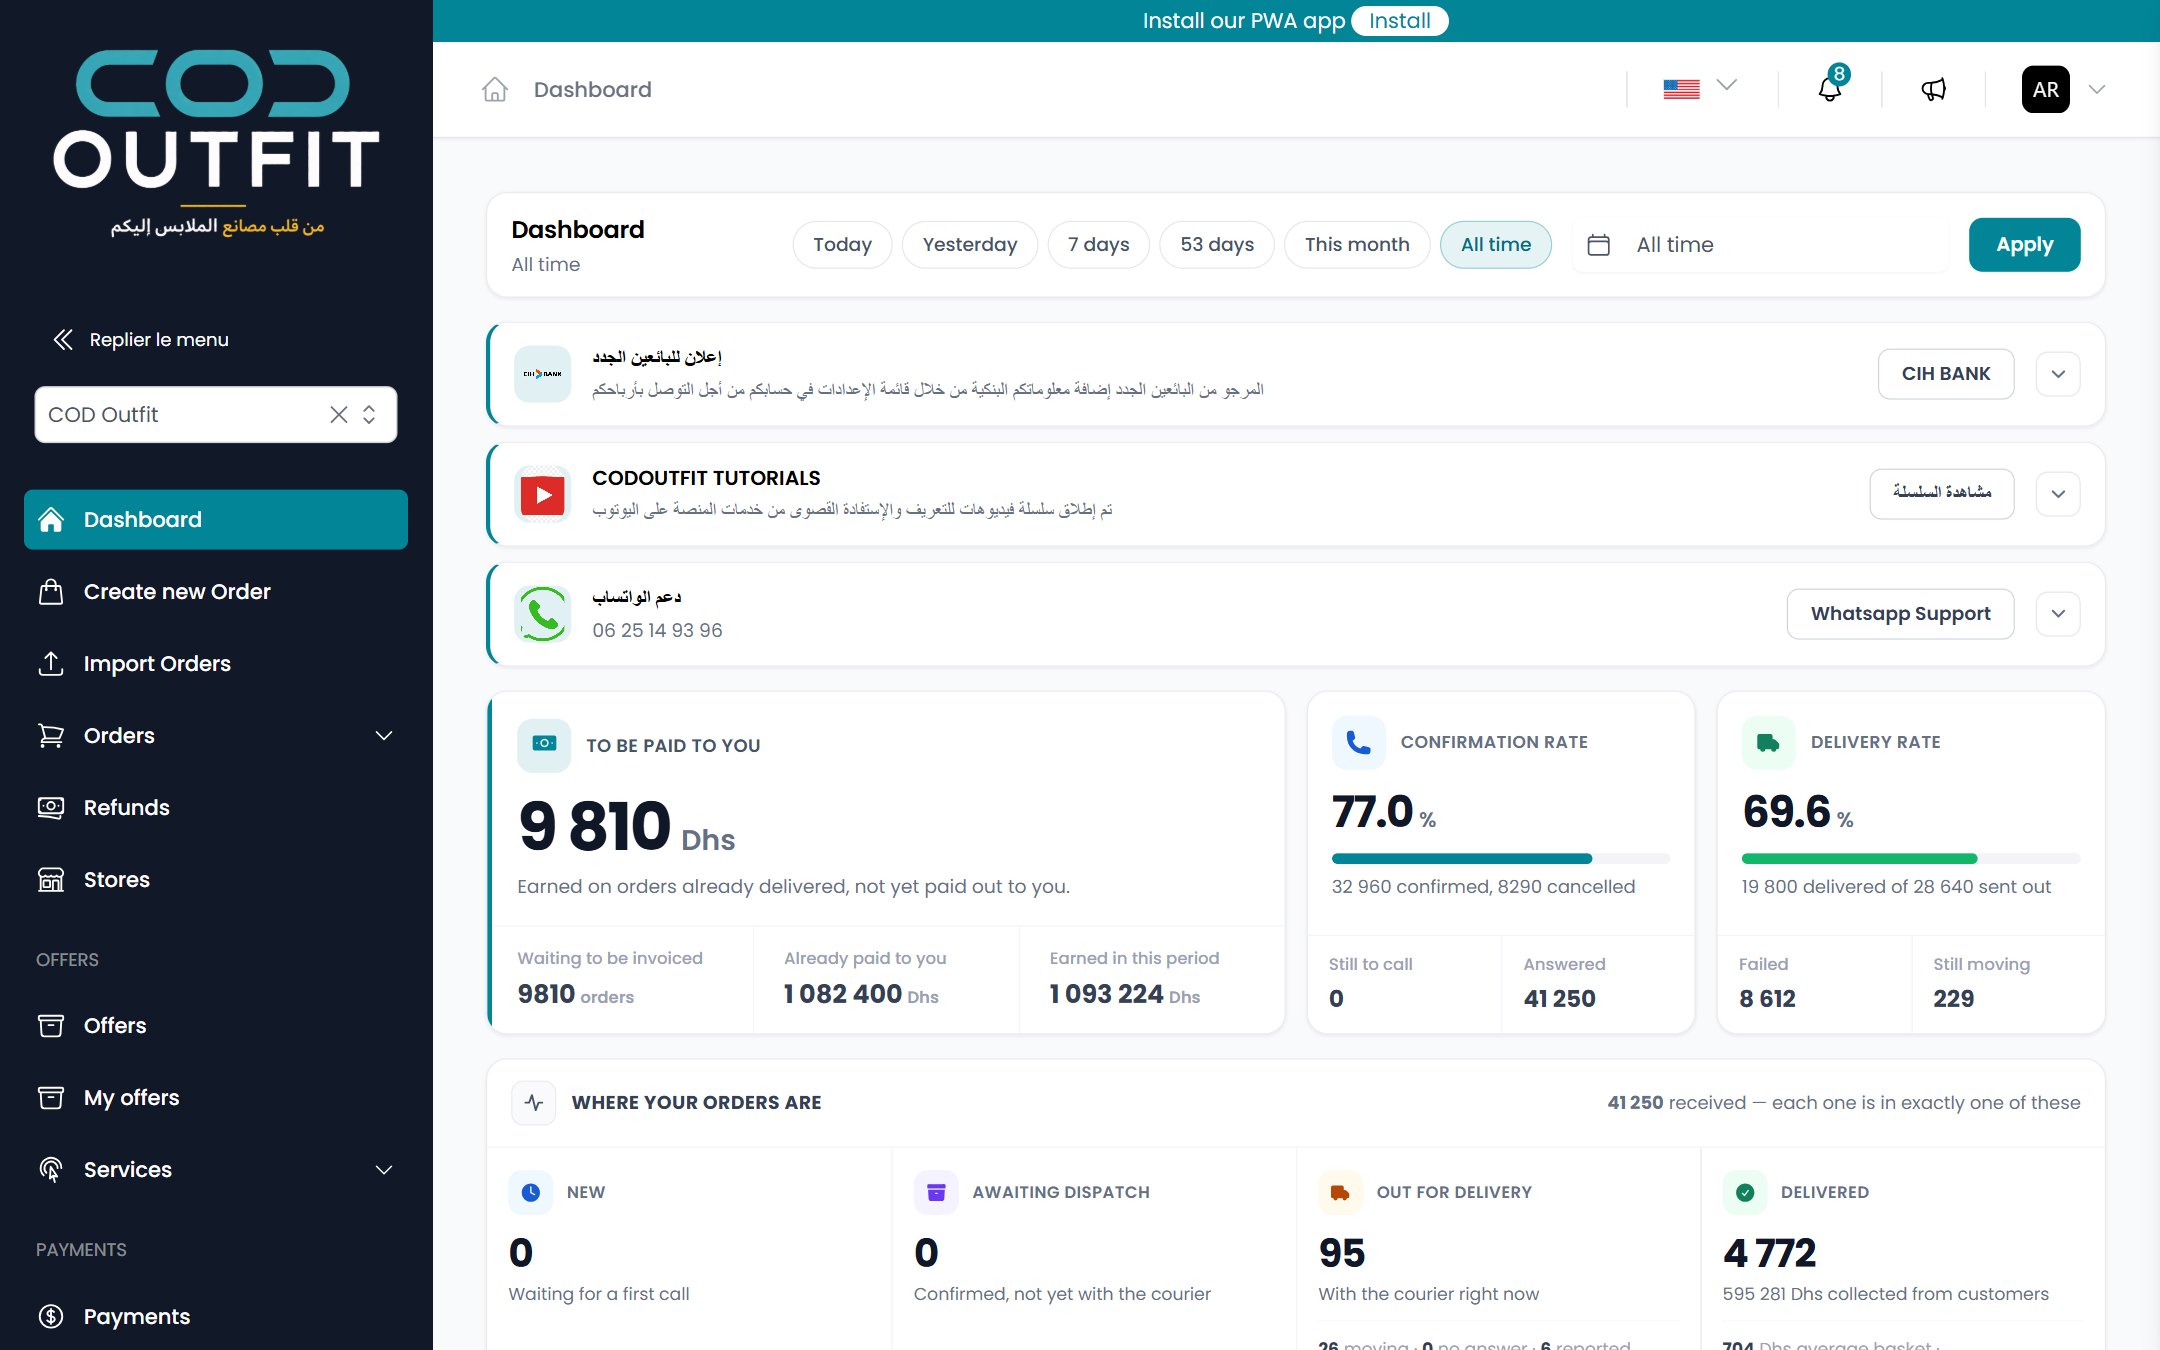Open Import Orders page
The width and height of the screenshot is (2160, 1350).
click(216, 664)
